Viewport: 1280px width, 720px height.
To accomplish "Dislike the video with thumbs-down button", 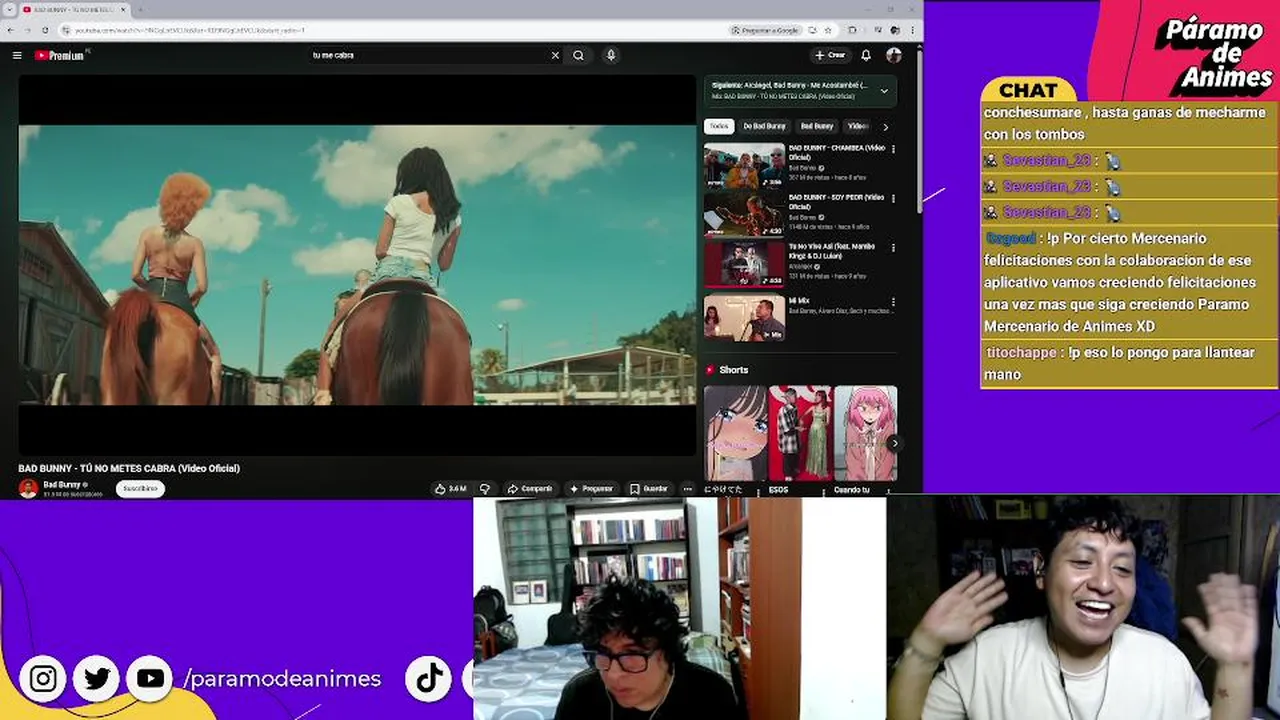I will (x=485, y=489).
